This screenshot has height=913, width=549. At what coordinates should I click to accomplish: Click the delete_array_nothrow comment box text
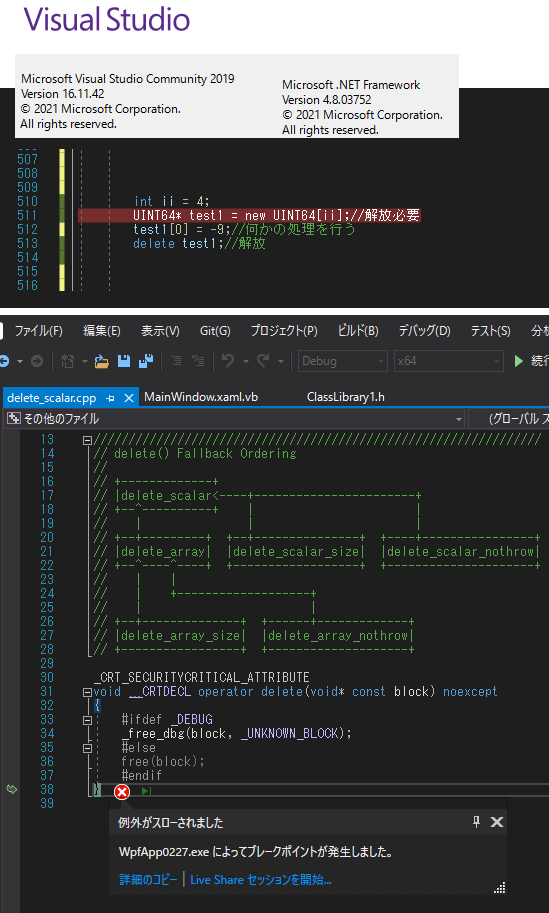tap(338, 636)
